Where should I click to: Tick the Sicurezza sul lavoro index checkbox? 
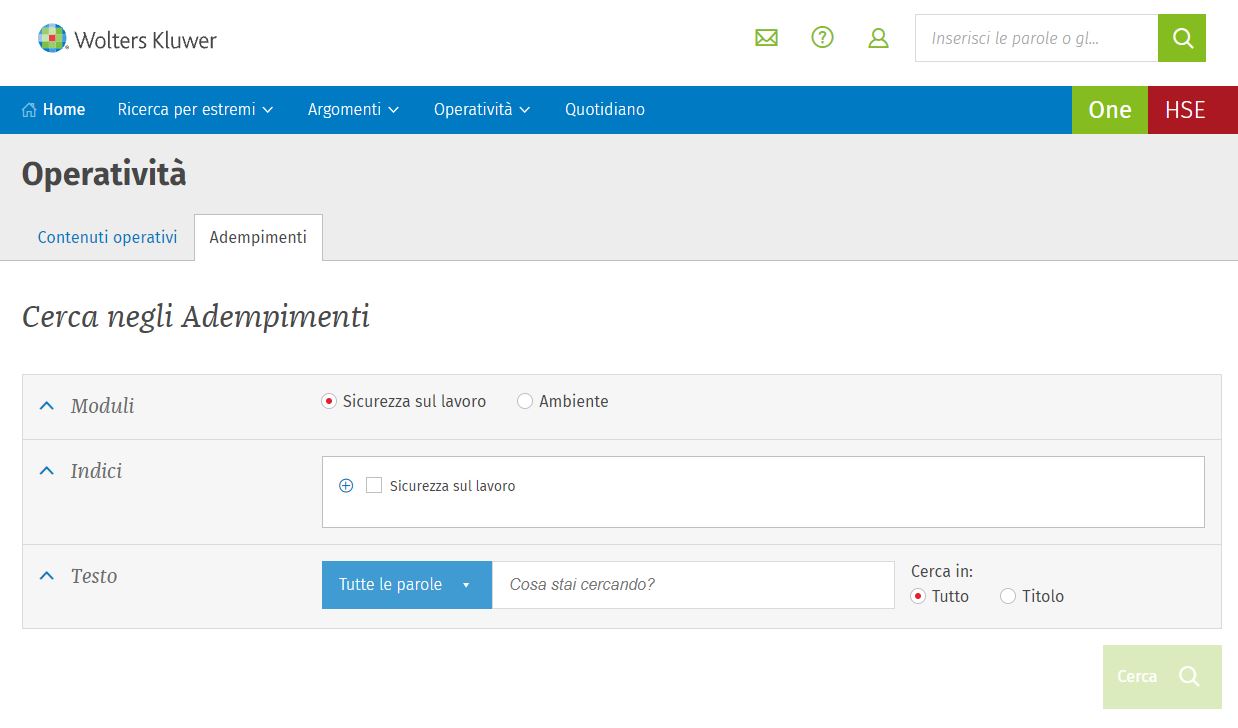pos(374,485)
